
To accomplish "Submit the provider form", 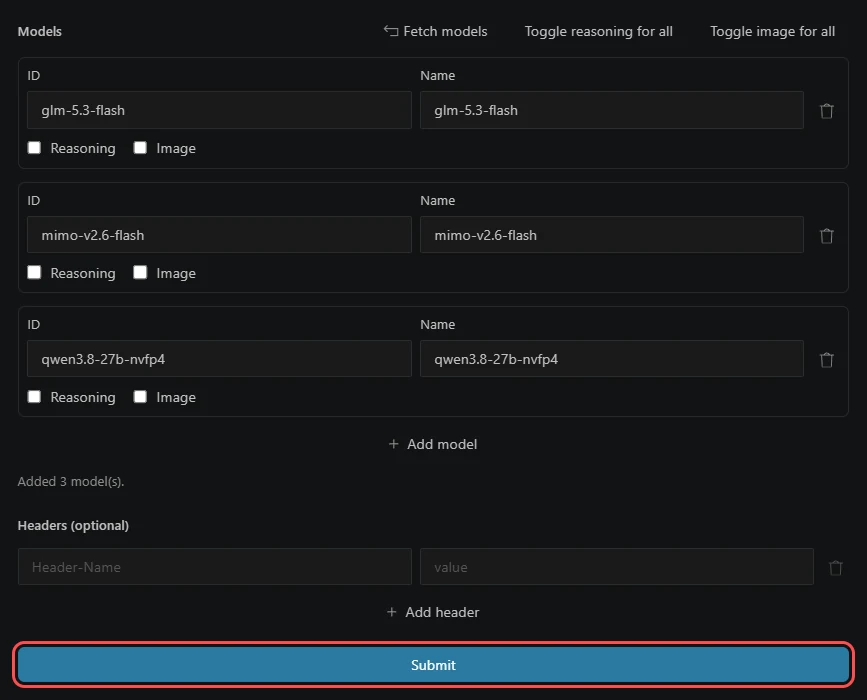I will (433, 665).
